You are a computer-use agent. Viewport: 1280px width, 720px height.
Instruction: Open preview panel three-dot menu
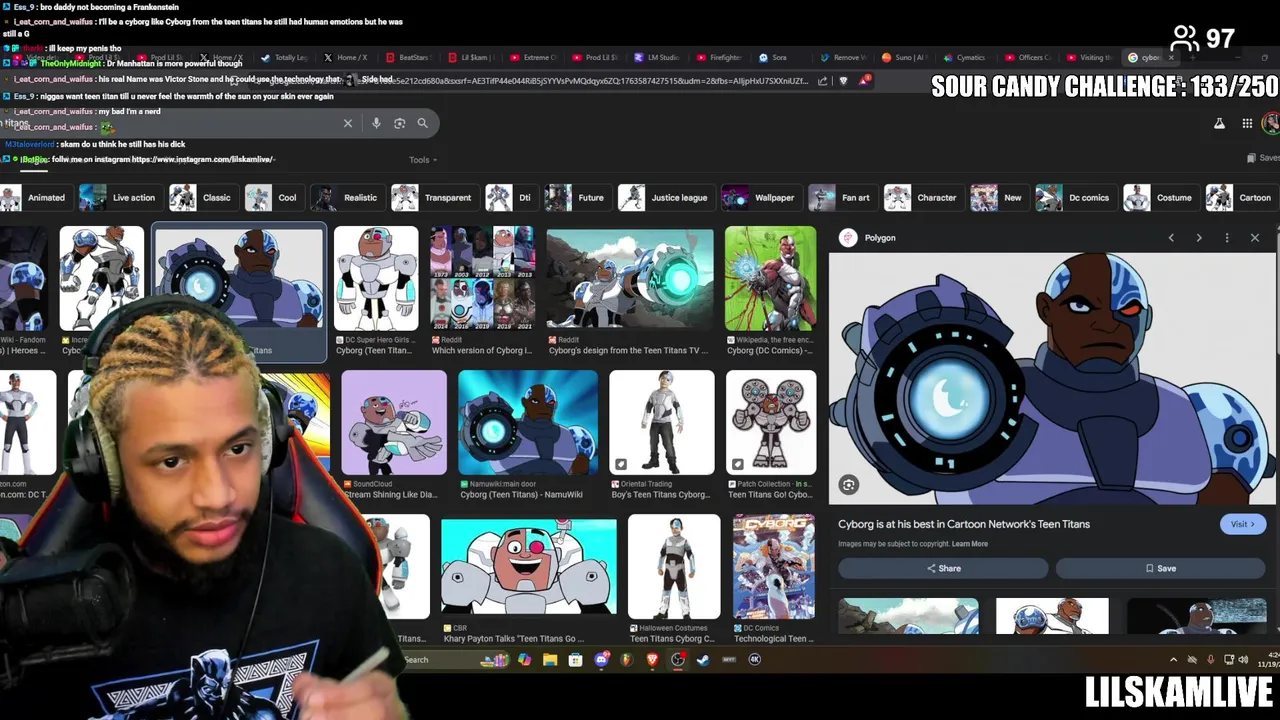click(1227, 238)
